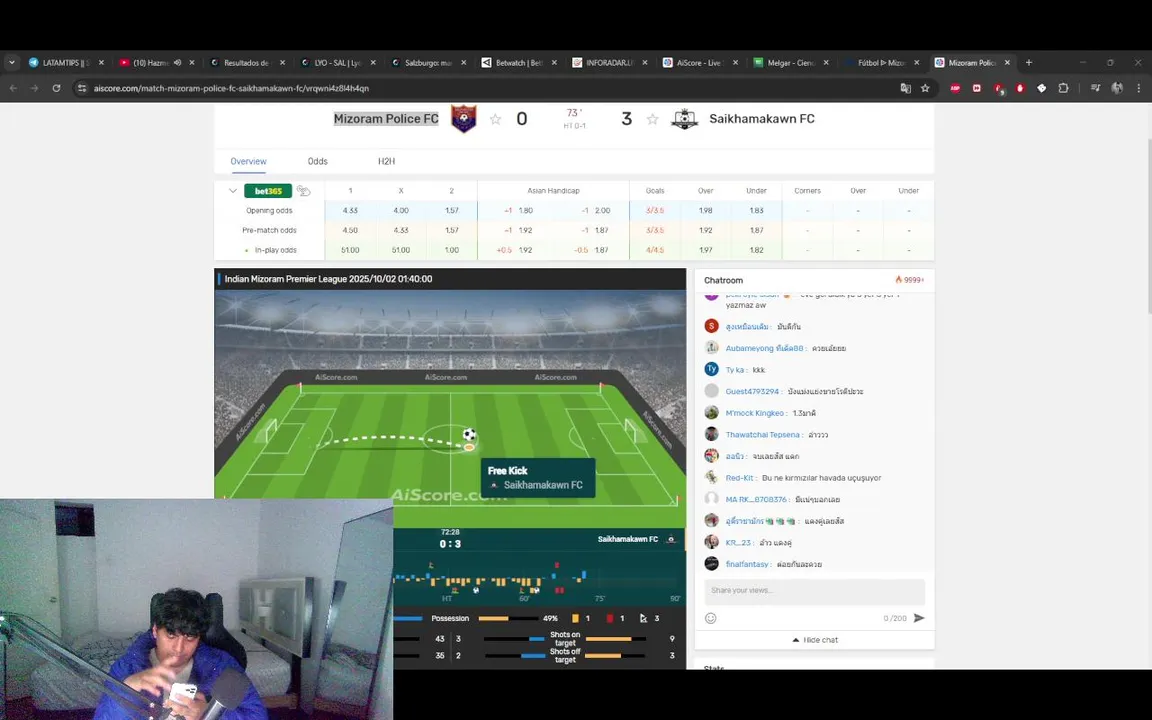
Task: Click the In-play odds 1.00 cell
Action: [x=451, y=251]
